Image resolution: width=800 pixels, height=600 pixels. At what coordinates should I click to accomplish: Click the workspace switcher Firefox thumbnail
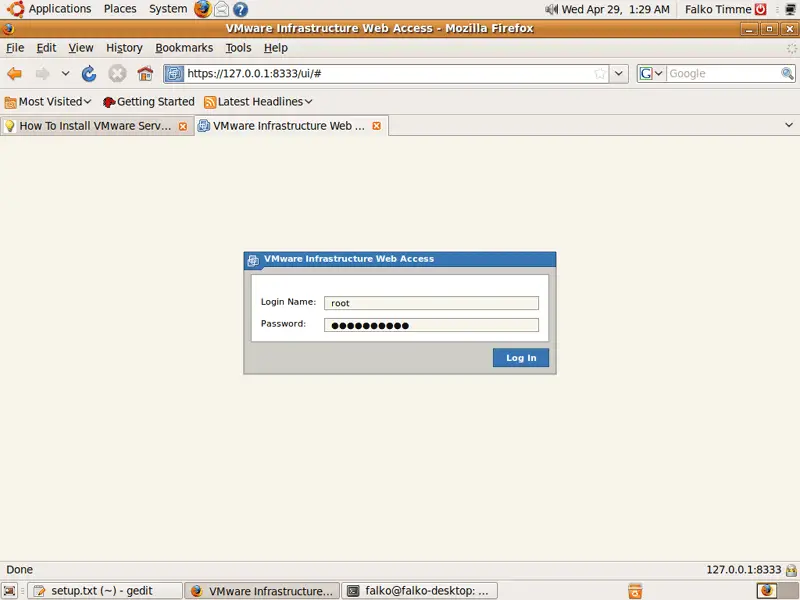click(766, 591)
